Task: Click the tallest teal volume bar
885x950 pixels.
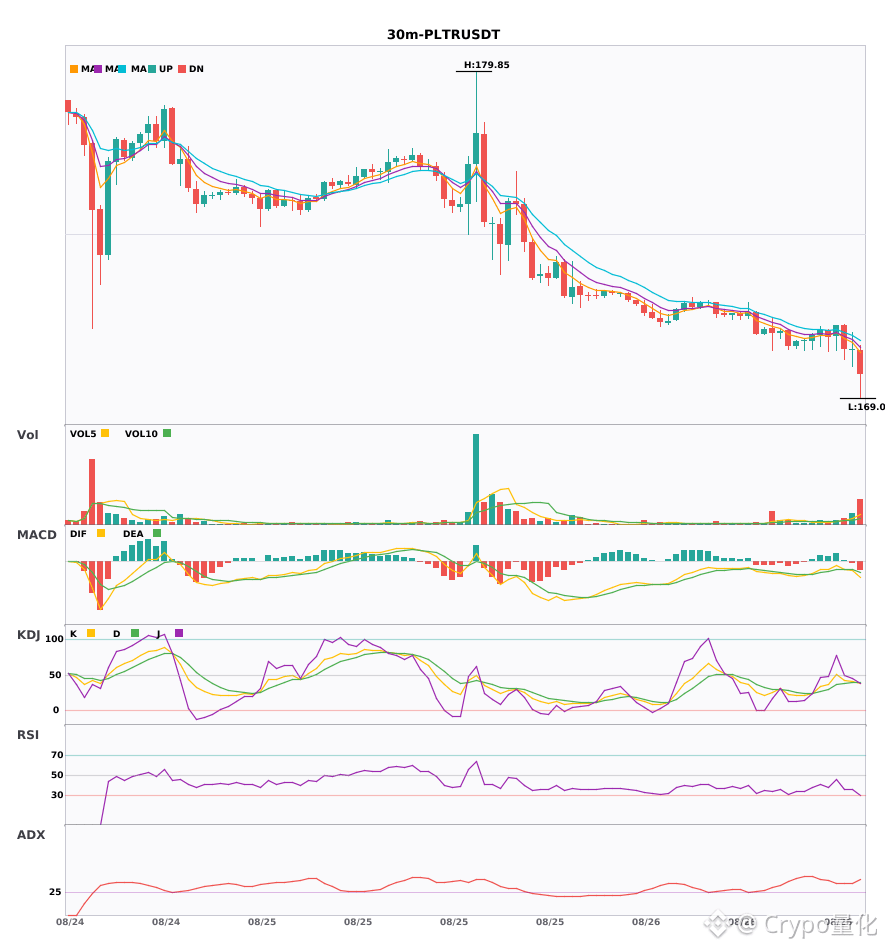Action: tap(476, 479)
